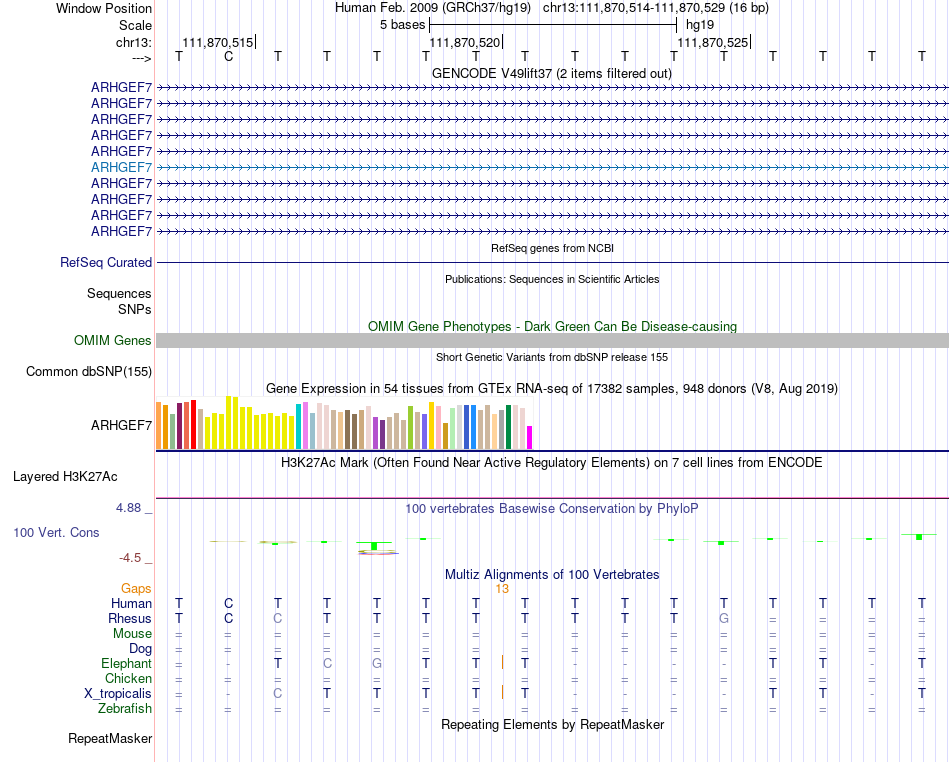Select the Elephant species row label
950x762 pixels.
click(127, 663)
